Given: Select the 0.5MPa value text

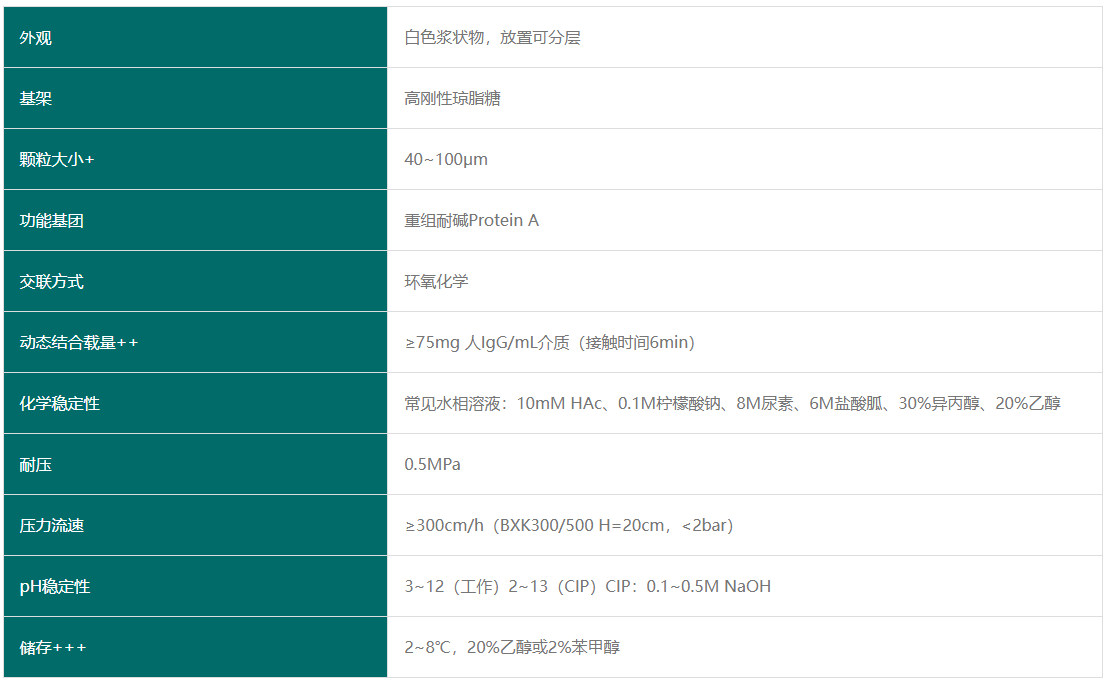Looking at the screenshot, I should 432,465.
